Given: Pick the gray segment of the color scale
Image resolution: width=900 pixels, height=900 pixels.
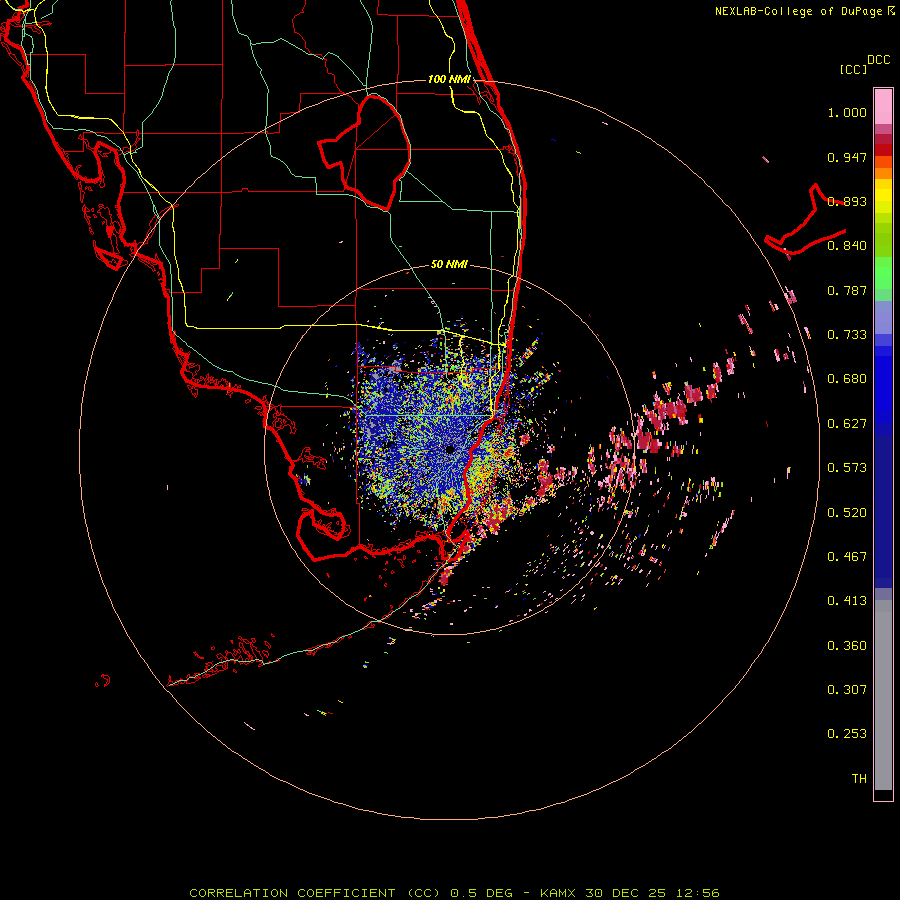Looking at the screenshot, I should tap(883, 695).
